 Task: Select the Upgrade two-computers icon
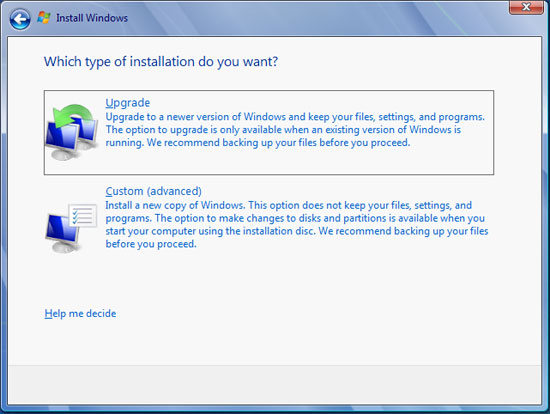pos(72,132)
